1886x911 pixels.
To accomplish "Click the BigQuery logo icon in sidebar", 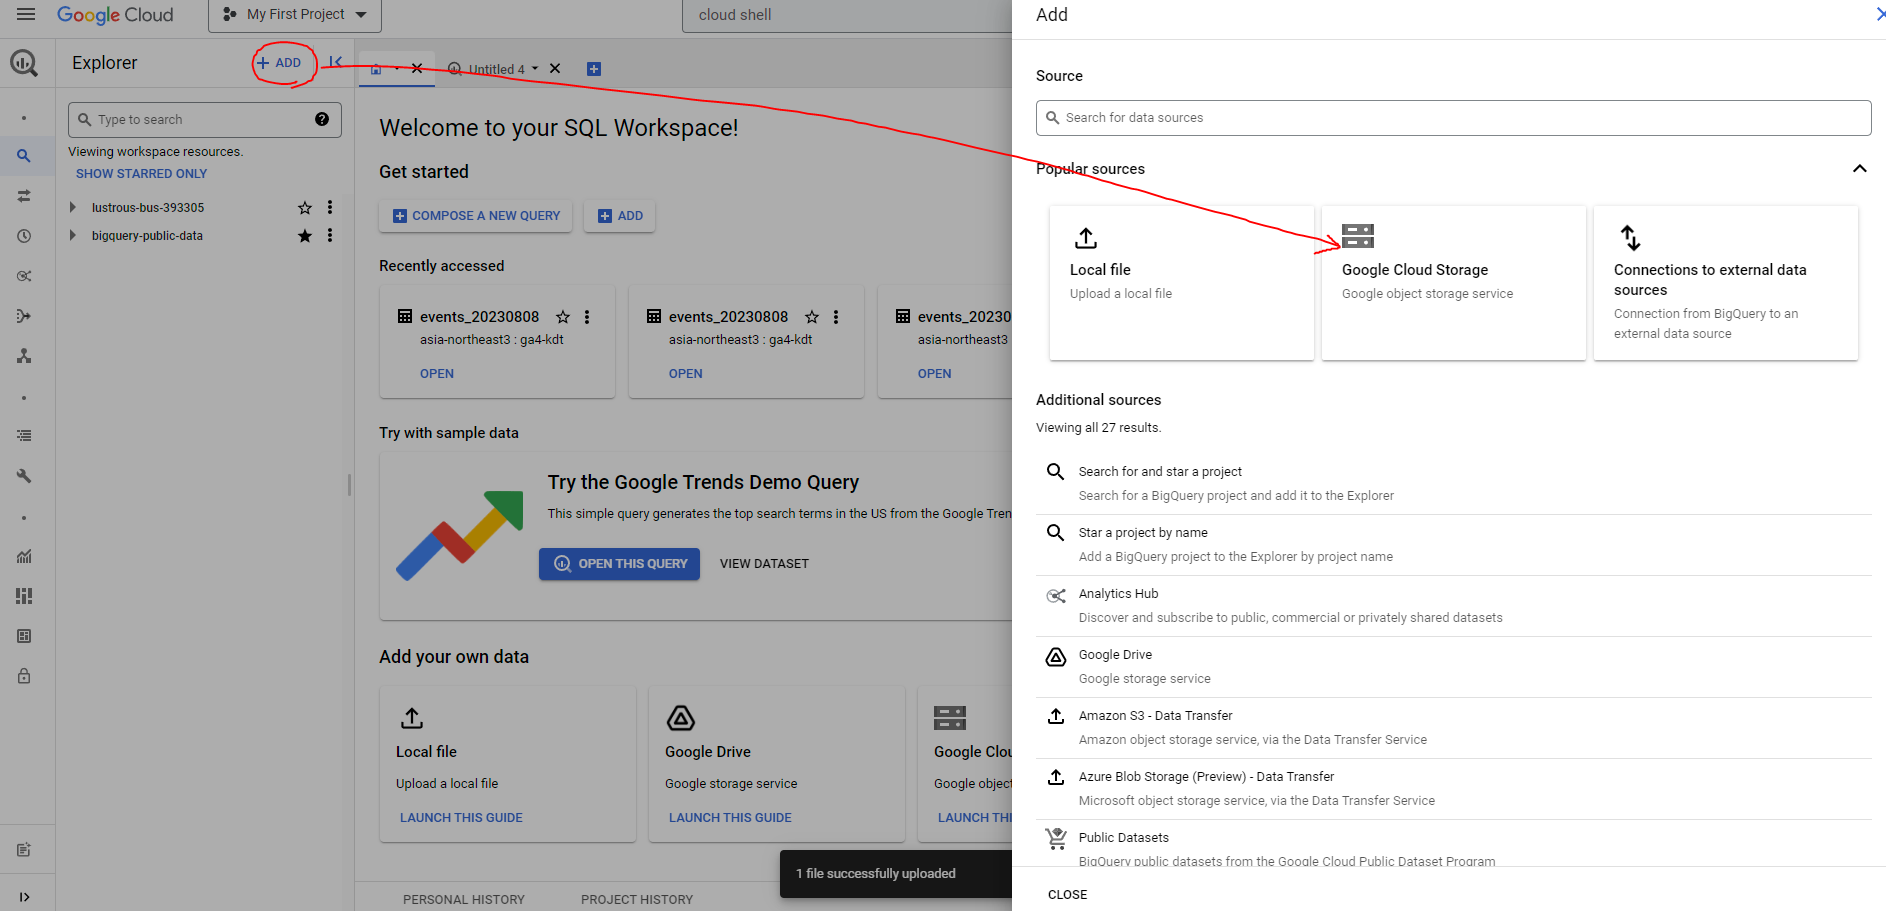I will [x=24, y=63].
